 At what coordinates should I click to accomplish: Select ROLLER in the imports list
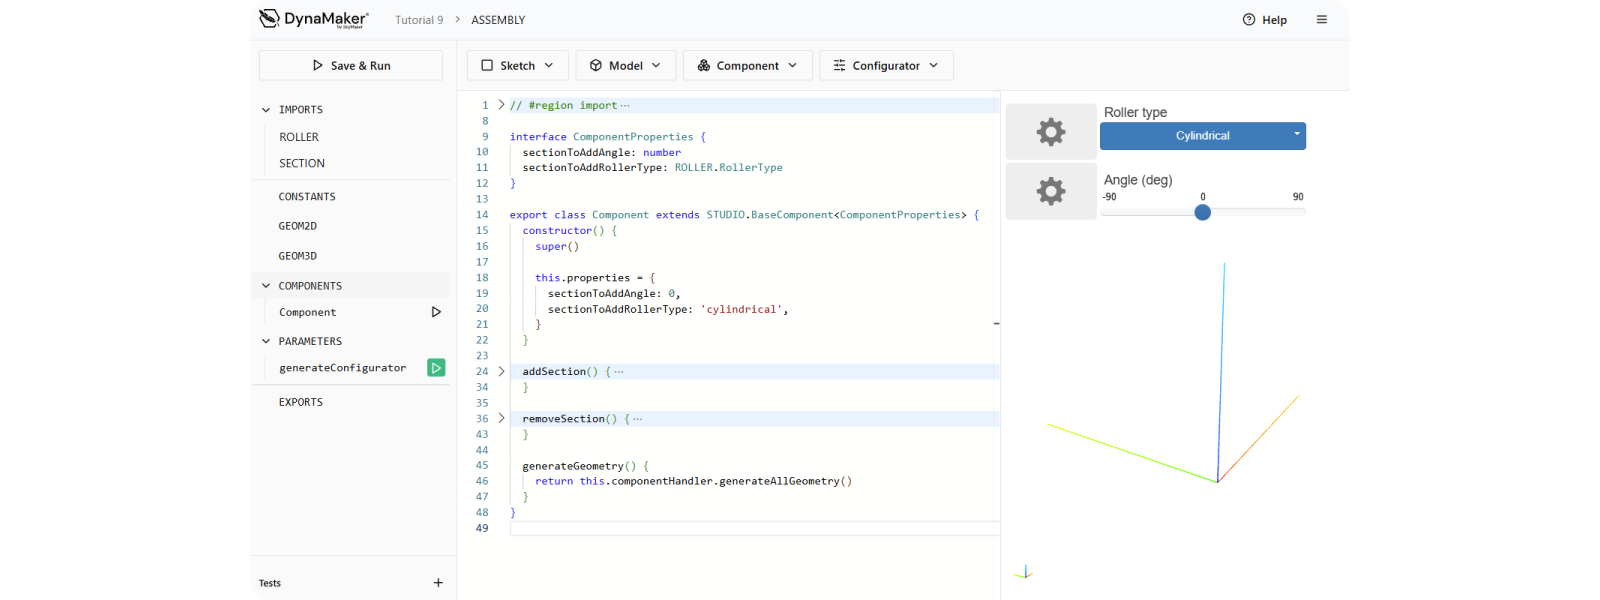(x=299, y=137)
